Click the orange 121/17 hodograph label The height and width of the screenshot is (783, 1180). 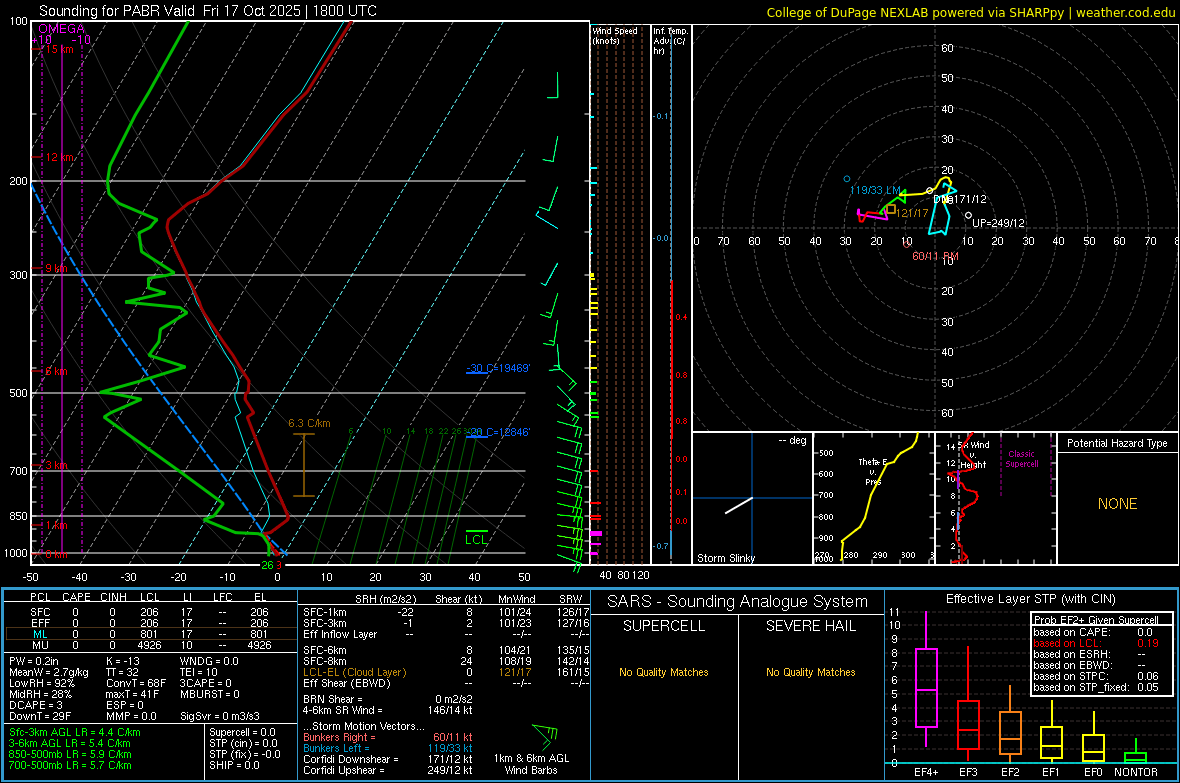[x=912, y=213]
